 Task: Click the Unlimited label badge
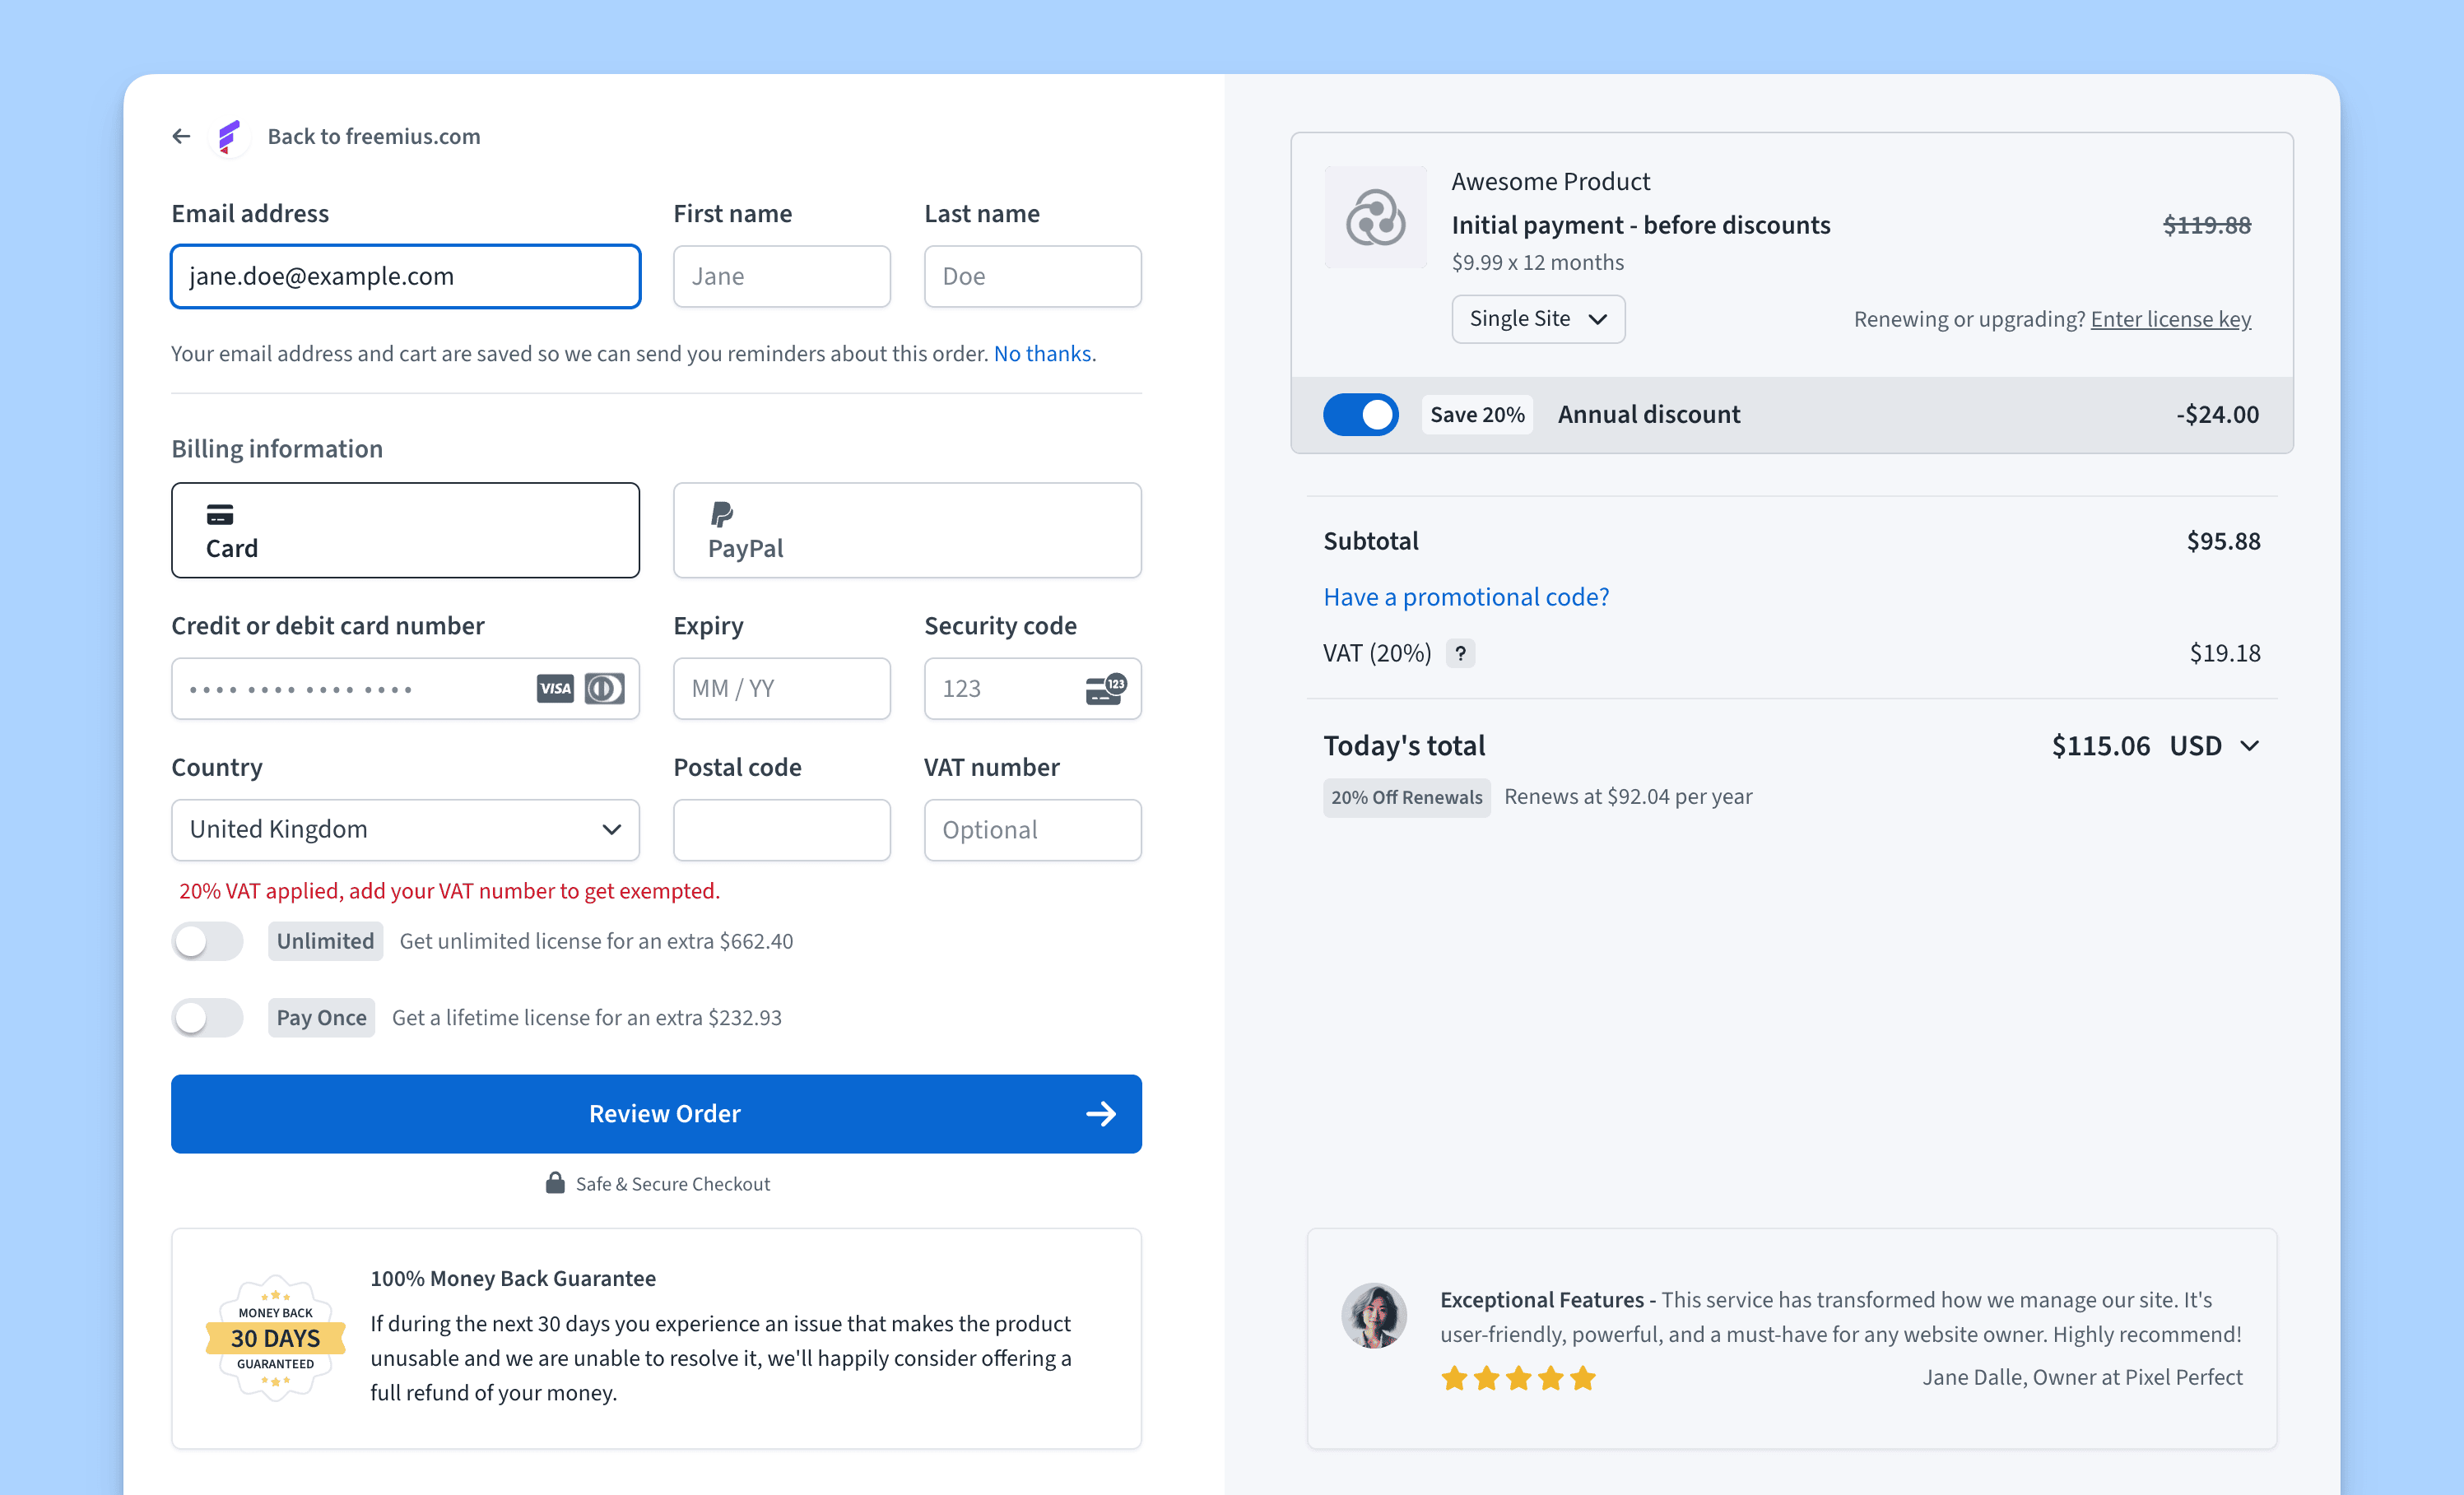325,941
